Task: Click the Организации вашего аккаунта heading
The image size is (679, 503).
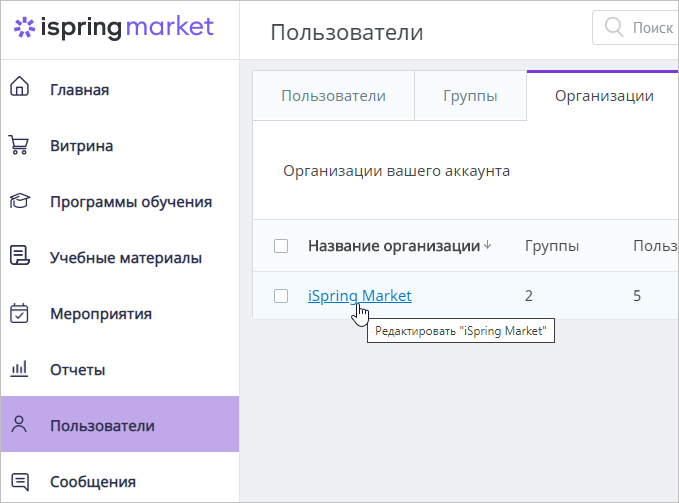Action: 396,171
